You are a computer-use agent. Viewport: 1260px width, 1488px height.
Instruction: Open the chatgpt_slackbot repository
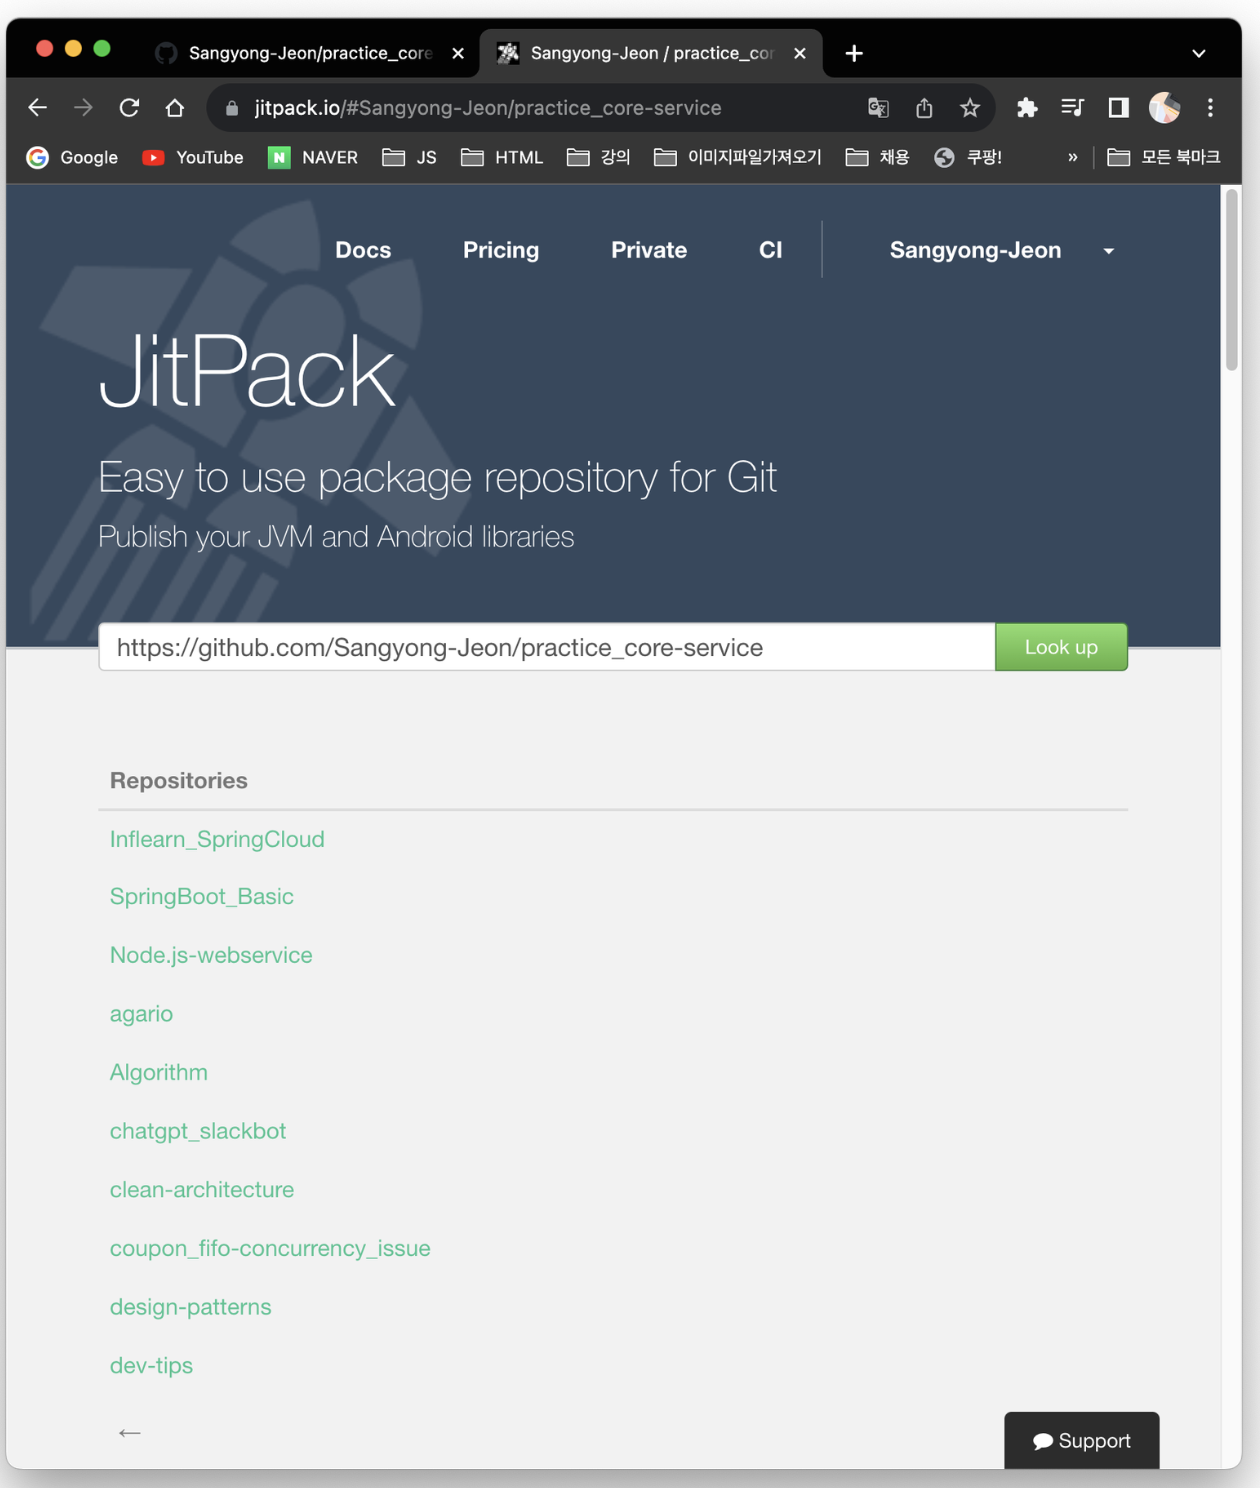point(198,1131)
